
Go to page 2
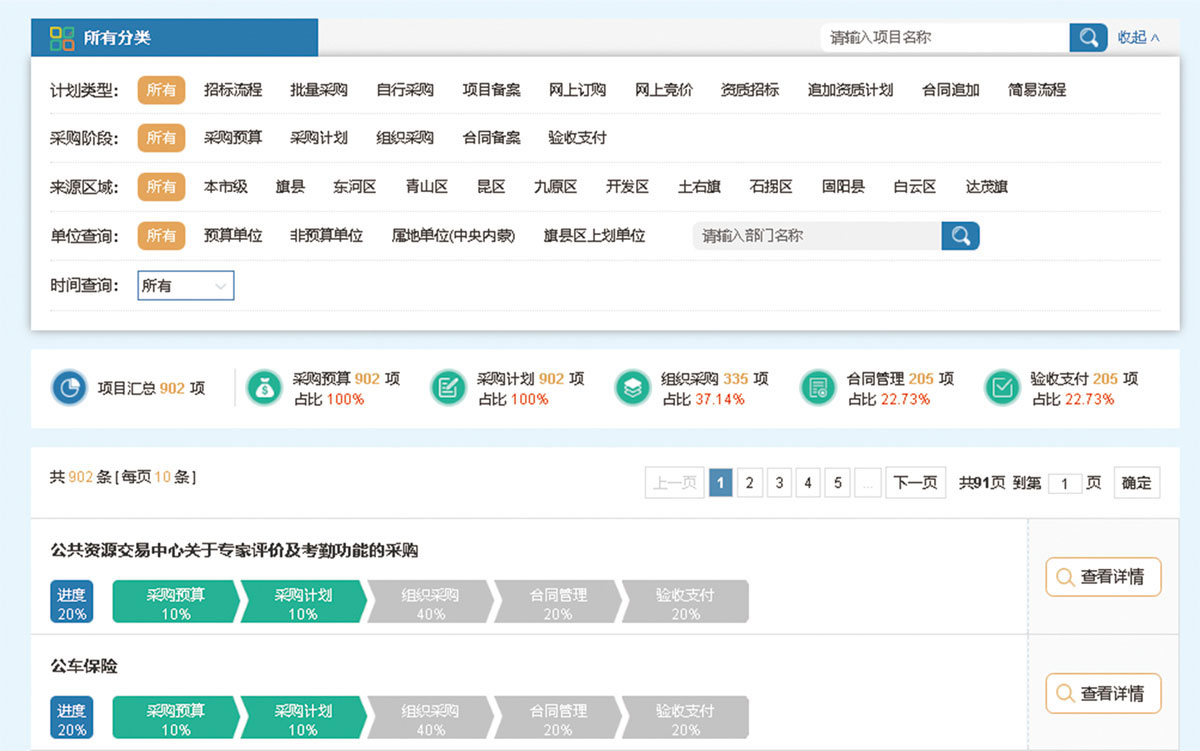click(x=749, y=483)
